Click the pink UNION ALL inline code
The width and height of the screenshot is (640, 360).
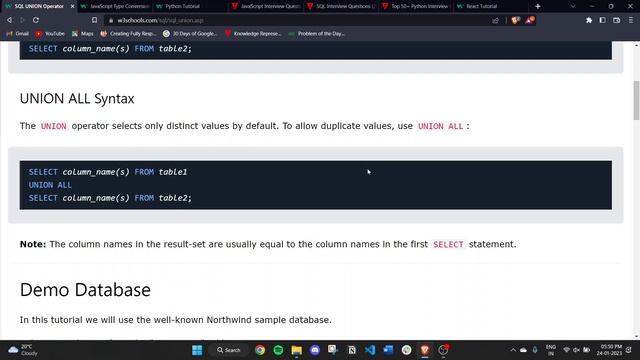tap(440, 127)
